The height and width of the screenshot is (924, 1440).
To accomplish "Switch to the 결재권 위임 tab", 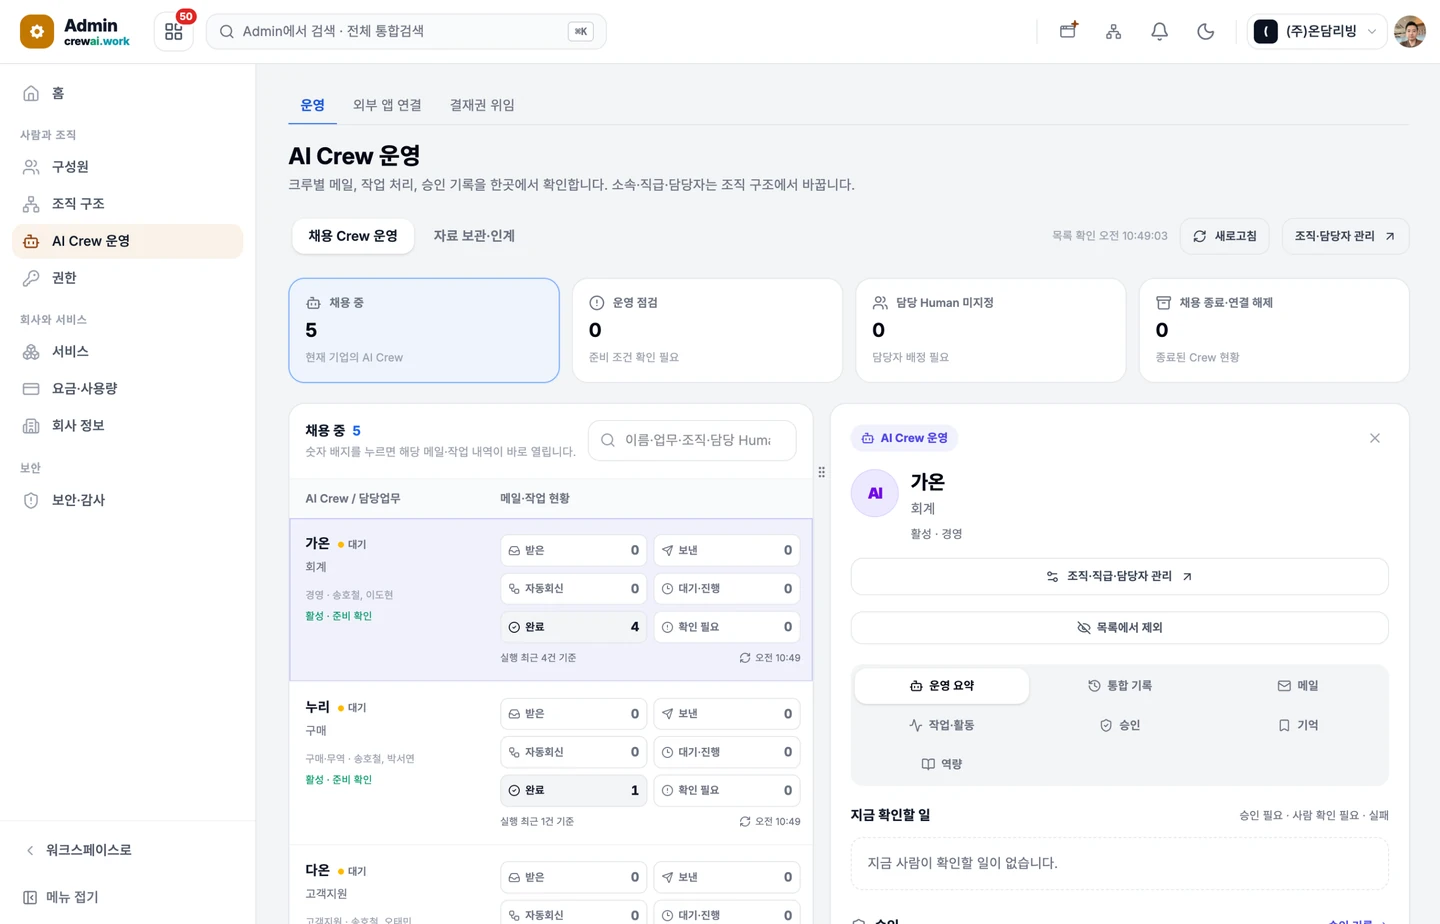I will pos(482,105).
